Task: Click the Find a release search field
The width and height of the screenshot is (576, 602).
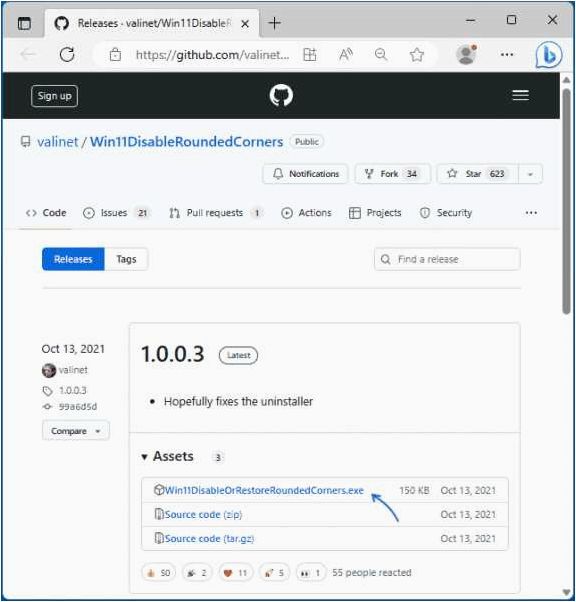Action: pyautogui.click(x=447, y=259)
